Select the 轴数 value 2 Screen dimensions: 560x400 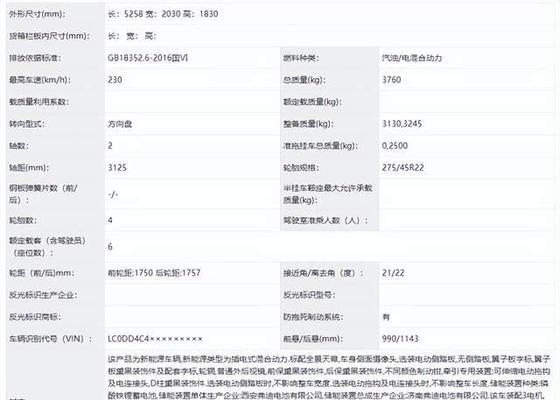[x=110, y=146]
